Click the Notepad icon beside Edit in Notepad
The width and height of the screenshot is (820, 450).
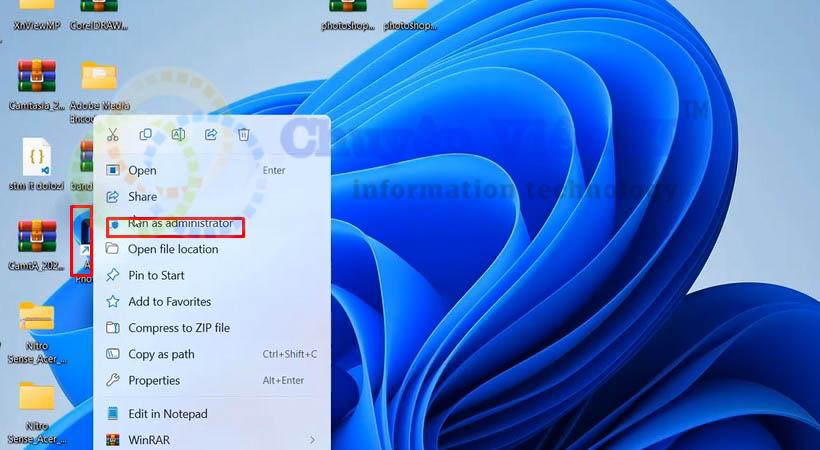(112, 414)
